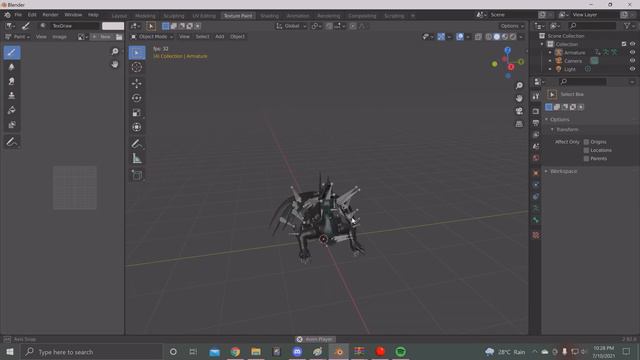Switch to the Texture Paint workspace tab
This screenshot has height=360, width=640.
[238, 16]
